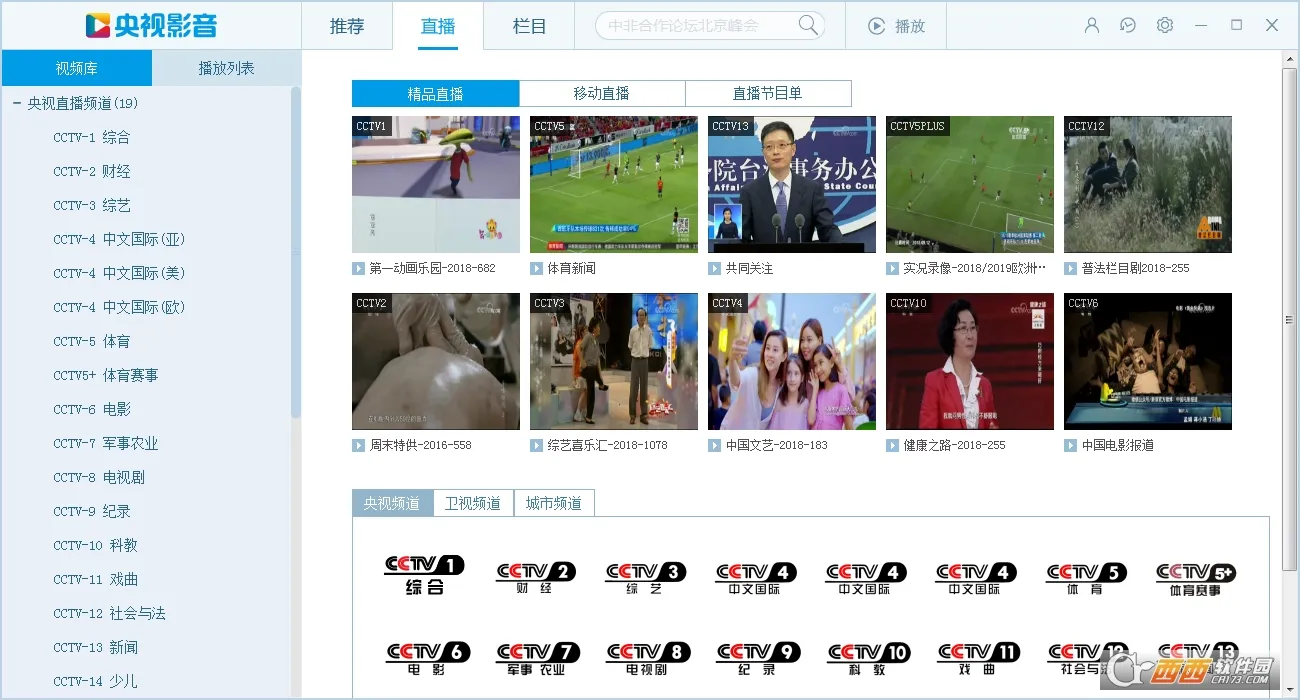Viewport: 1300px width, 700px height.
Task: Select CCTV-13 新闻 in the channel list
Action: (96, 647)
